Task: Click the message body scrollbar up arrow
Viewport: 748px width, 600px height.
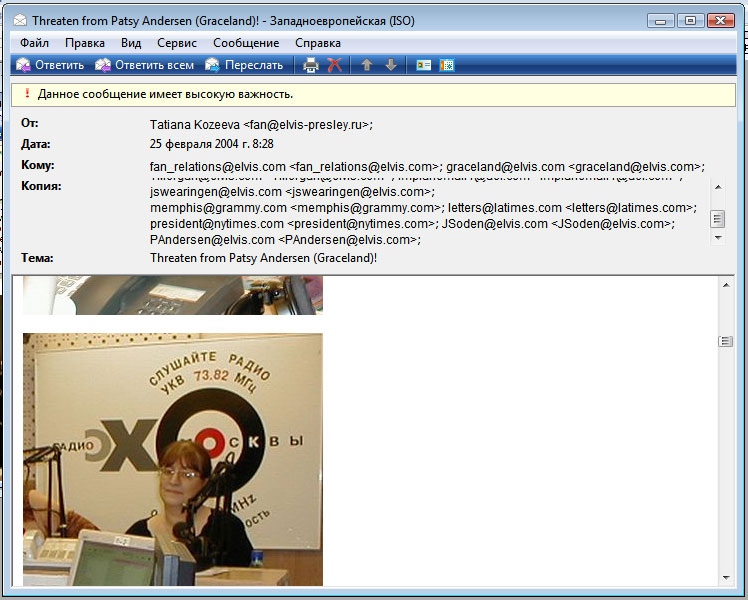Action: point(726,285)
